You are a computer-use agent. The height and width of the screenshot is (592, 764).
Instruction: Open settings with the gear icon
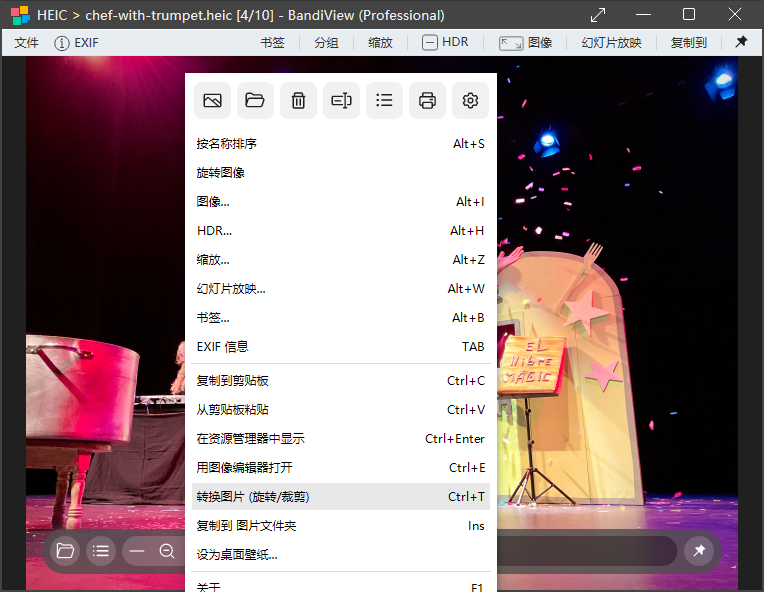click(471, 100)
